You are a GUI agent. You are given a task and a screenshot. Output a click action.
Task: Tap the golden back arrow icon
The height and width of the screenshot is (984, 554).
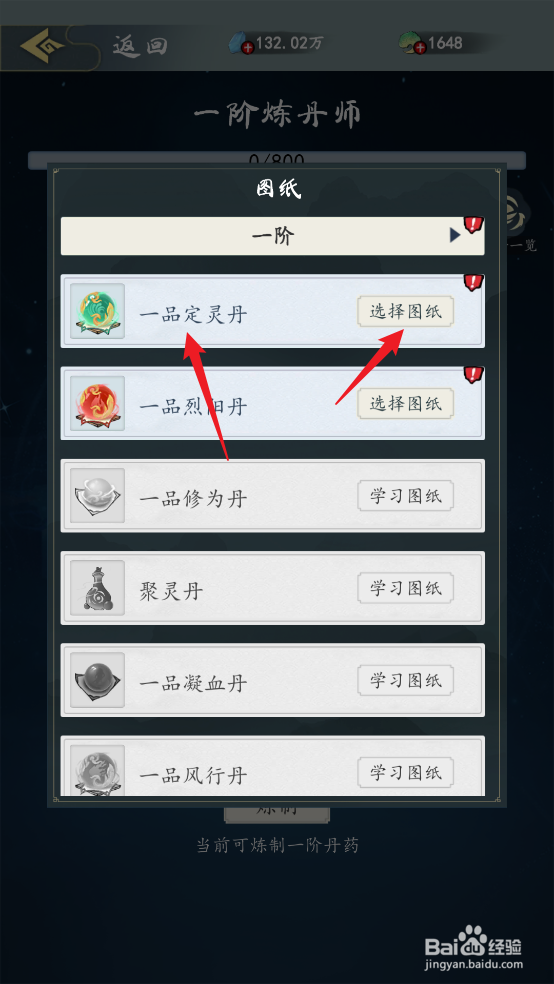[41, 46]
